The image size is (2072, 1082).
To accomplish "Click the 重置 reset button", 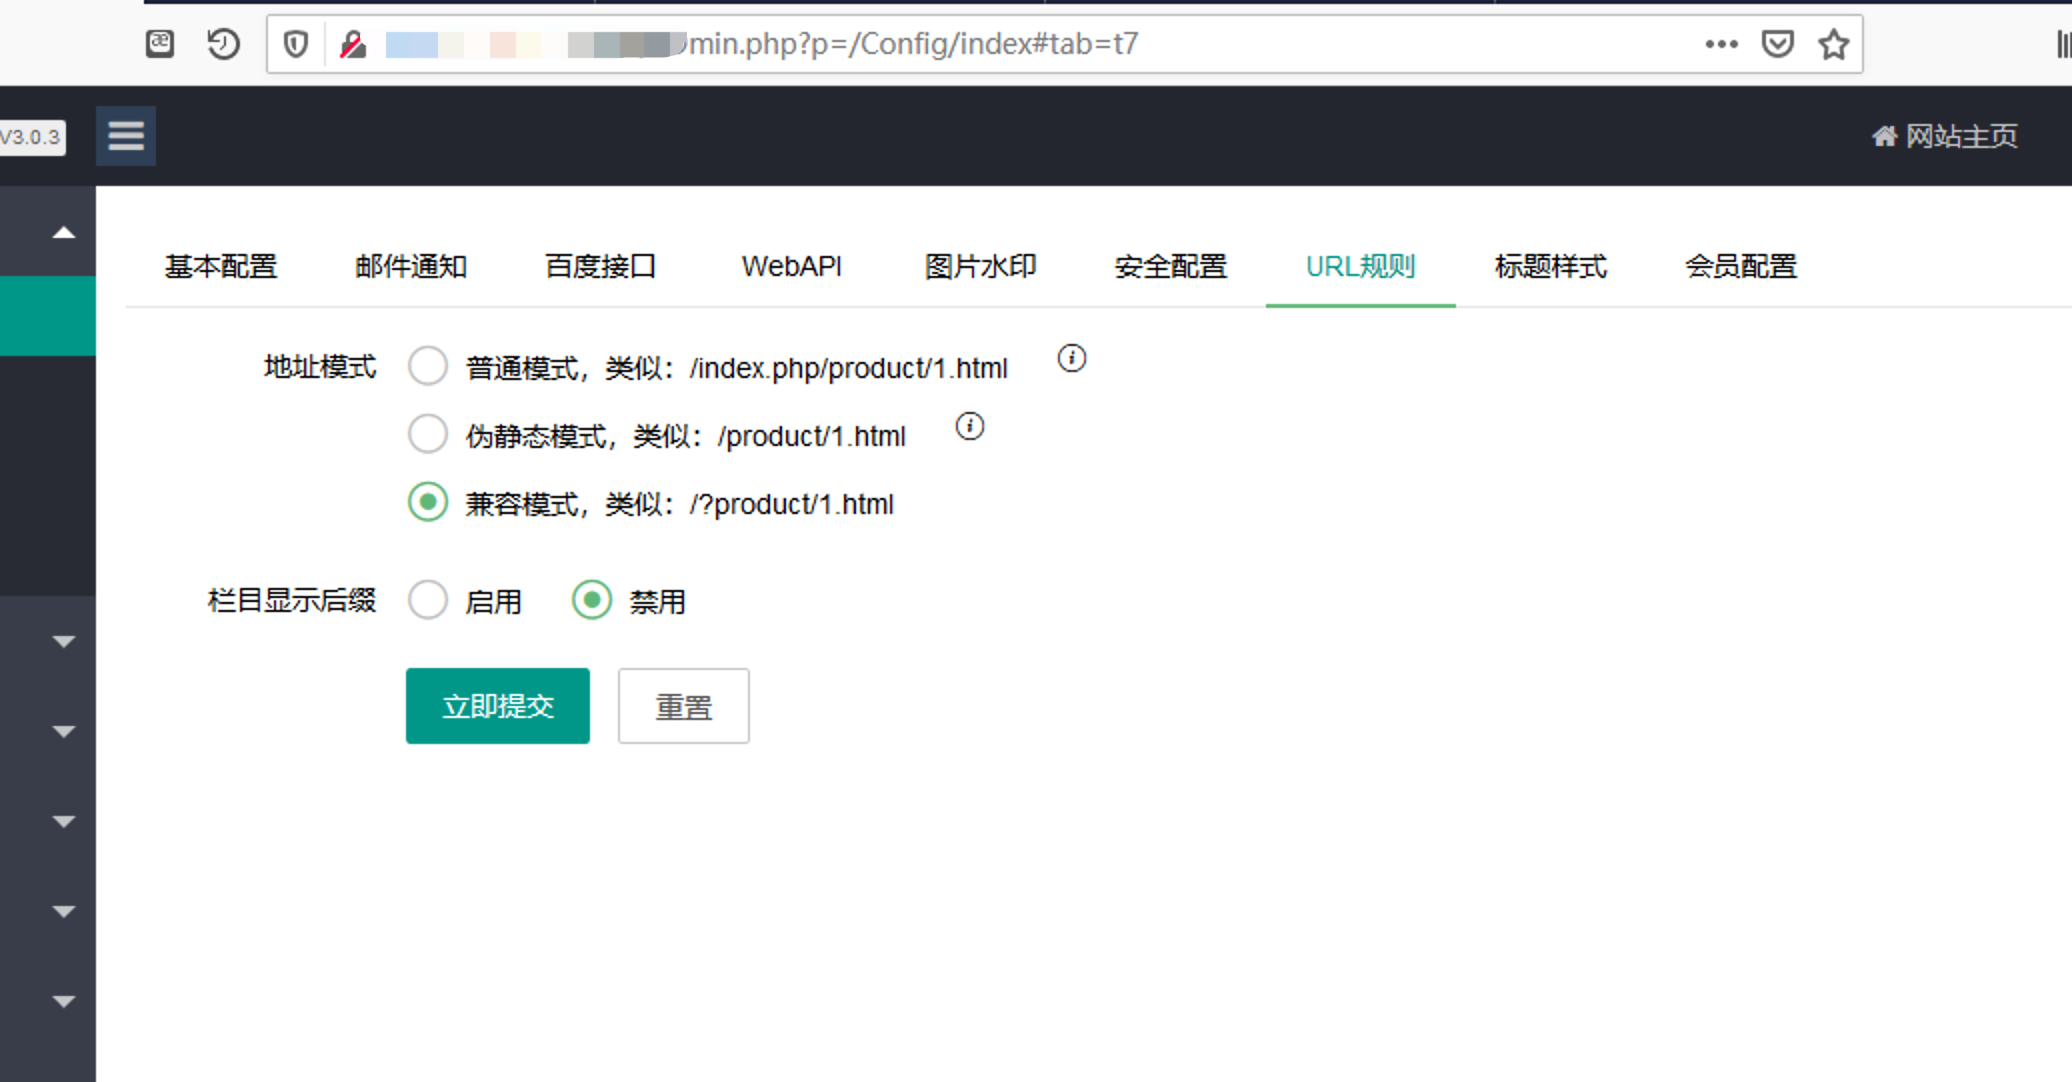I will (x=683, y=706).
